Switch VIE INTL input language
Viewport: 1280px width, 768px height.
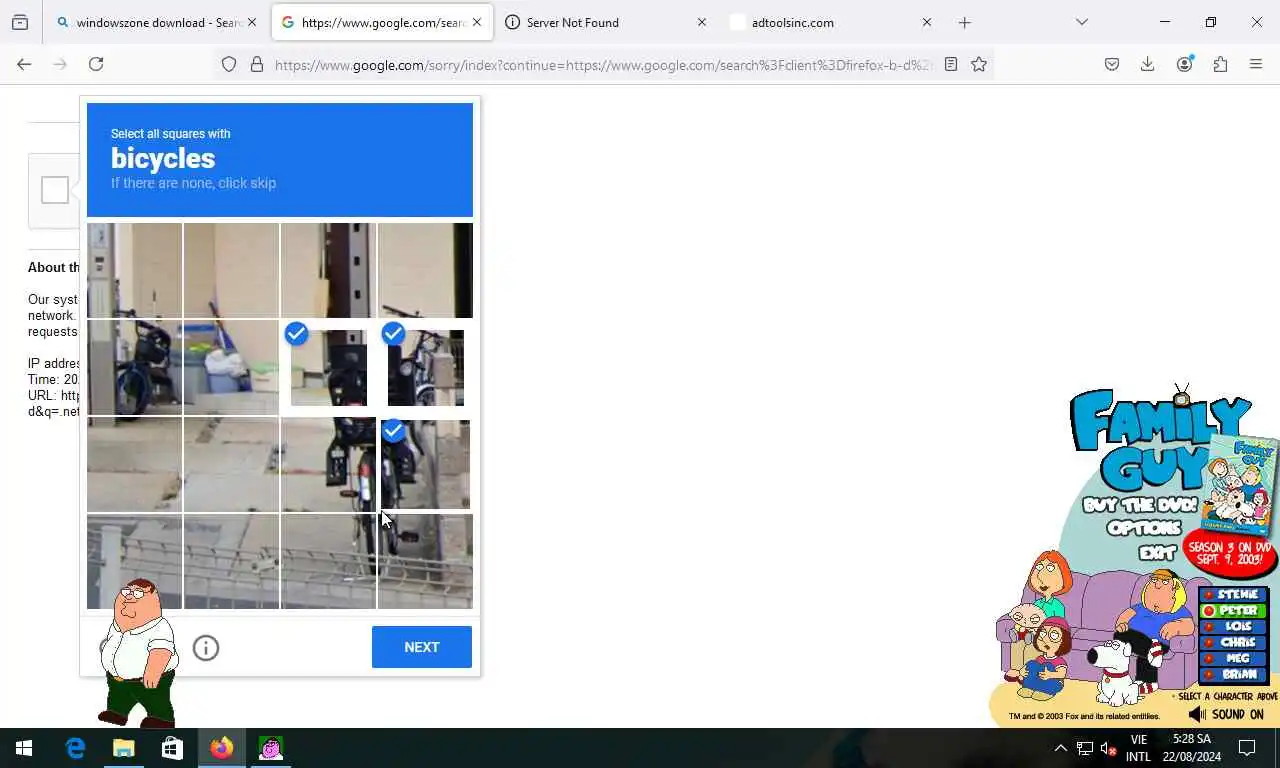(x=1138, y=748)
